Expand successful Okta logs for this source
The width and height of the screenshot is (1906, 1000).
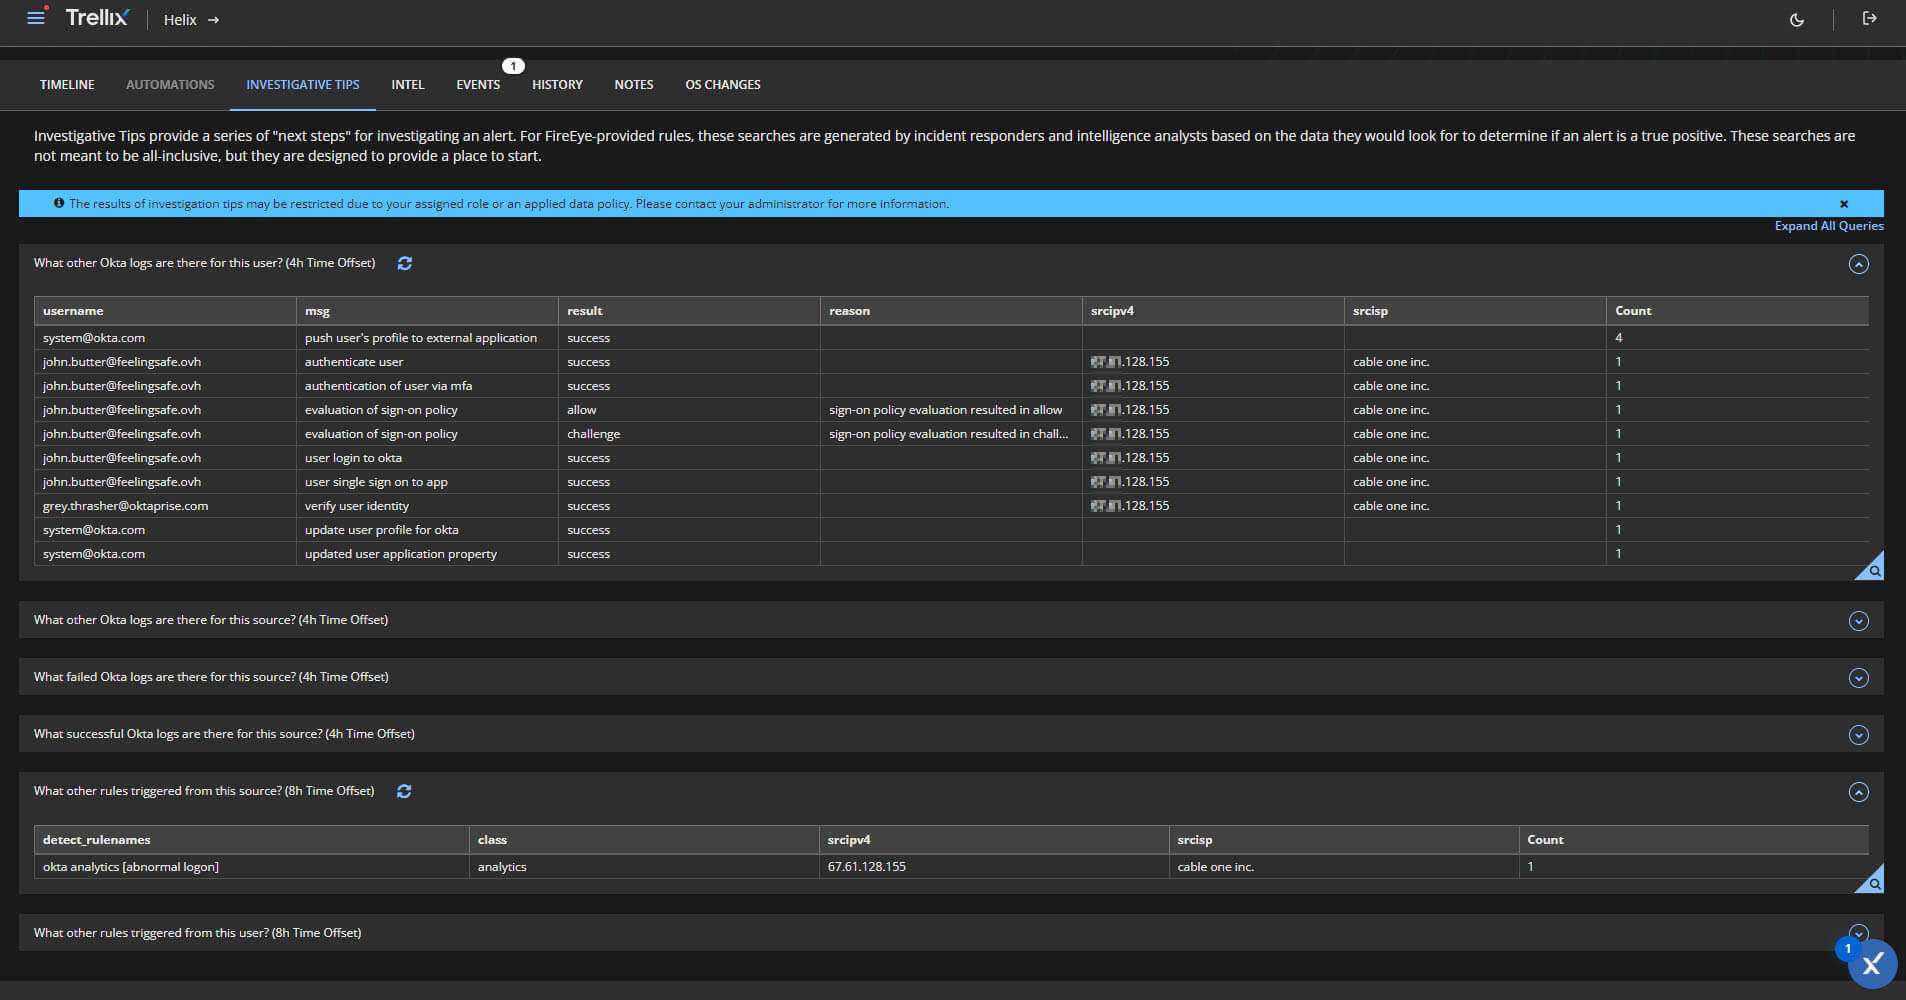1858,735
